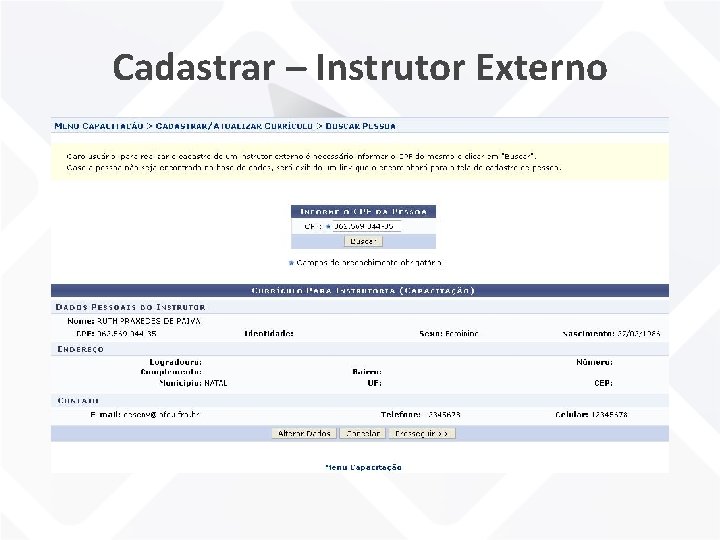Click the Celular number value
720x540 pixels.
(609, 415)
